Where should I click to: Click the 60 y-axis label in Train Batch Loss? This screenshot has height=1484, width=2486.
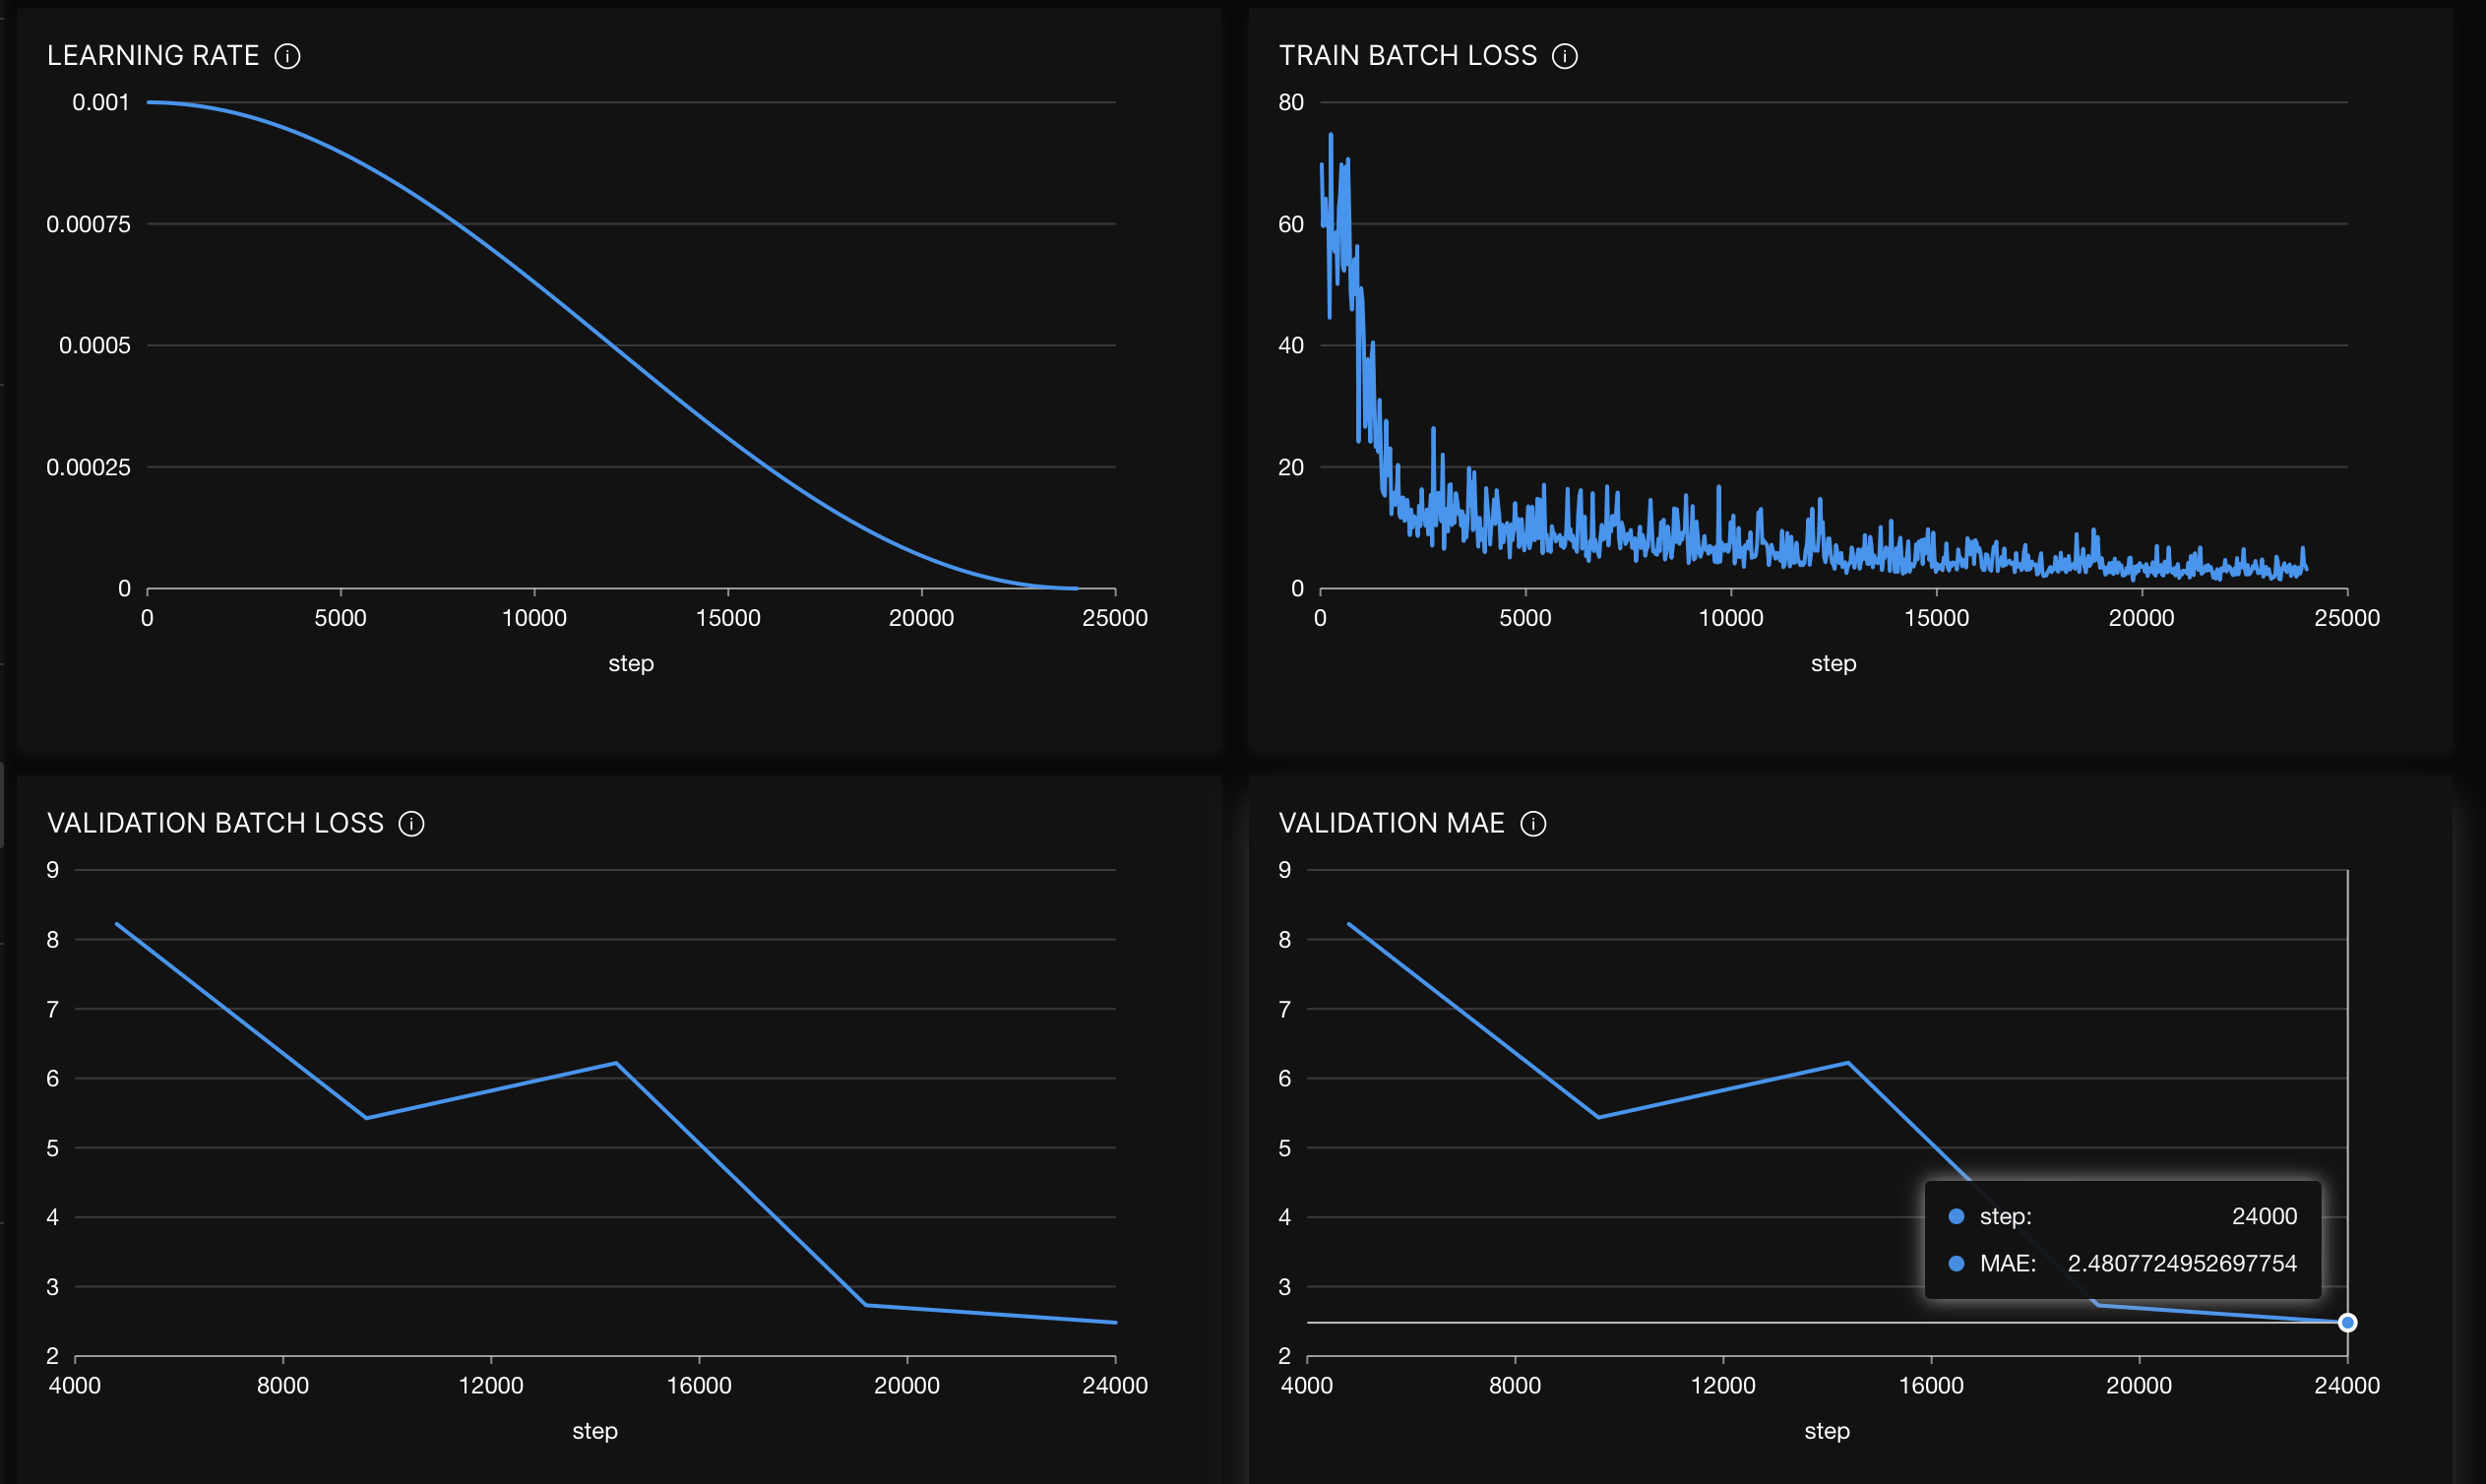1291,224
